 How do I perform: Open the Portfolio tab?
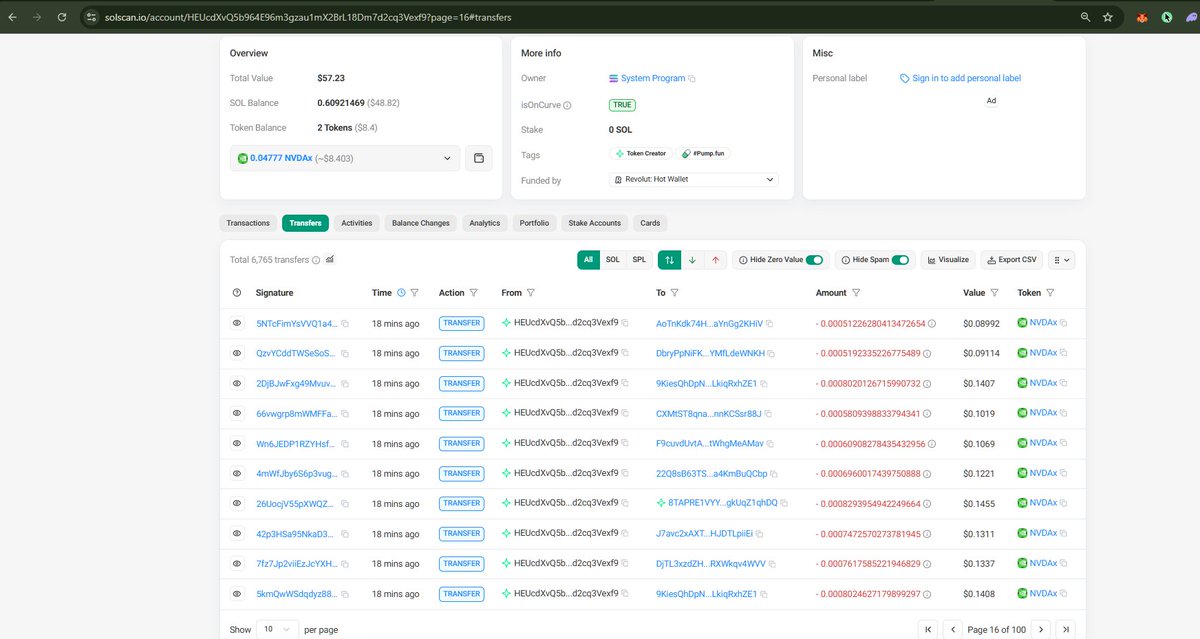pos(534,223)
